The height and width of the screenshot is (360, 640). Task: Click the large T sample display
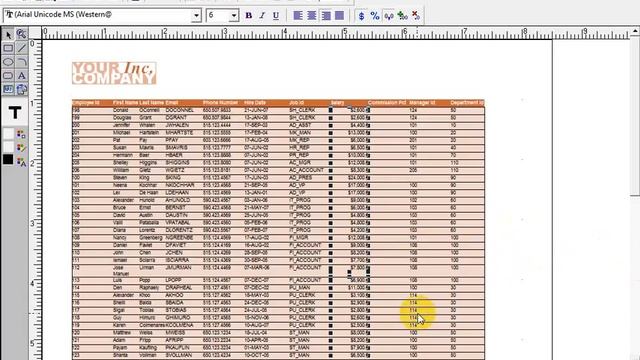pos(15,112)
